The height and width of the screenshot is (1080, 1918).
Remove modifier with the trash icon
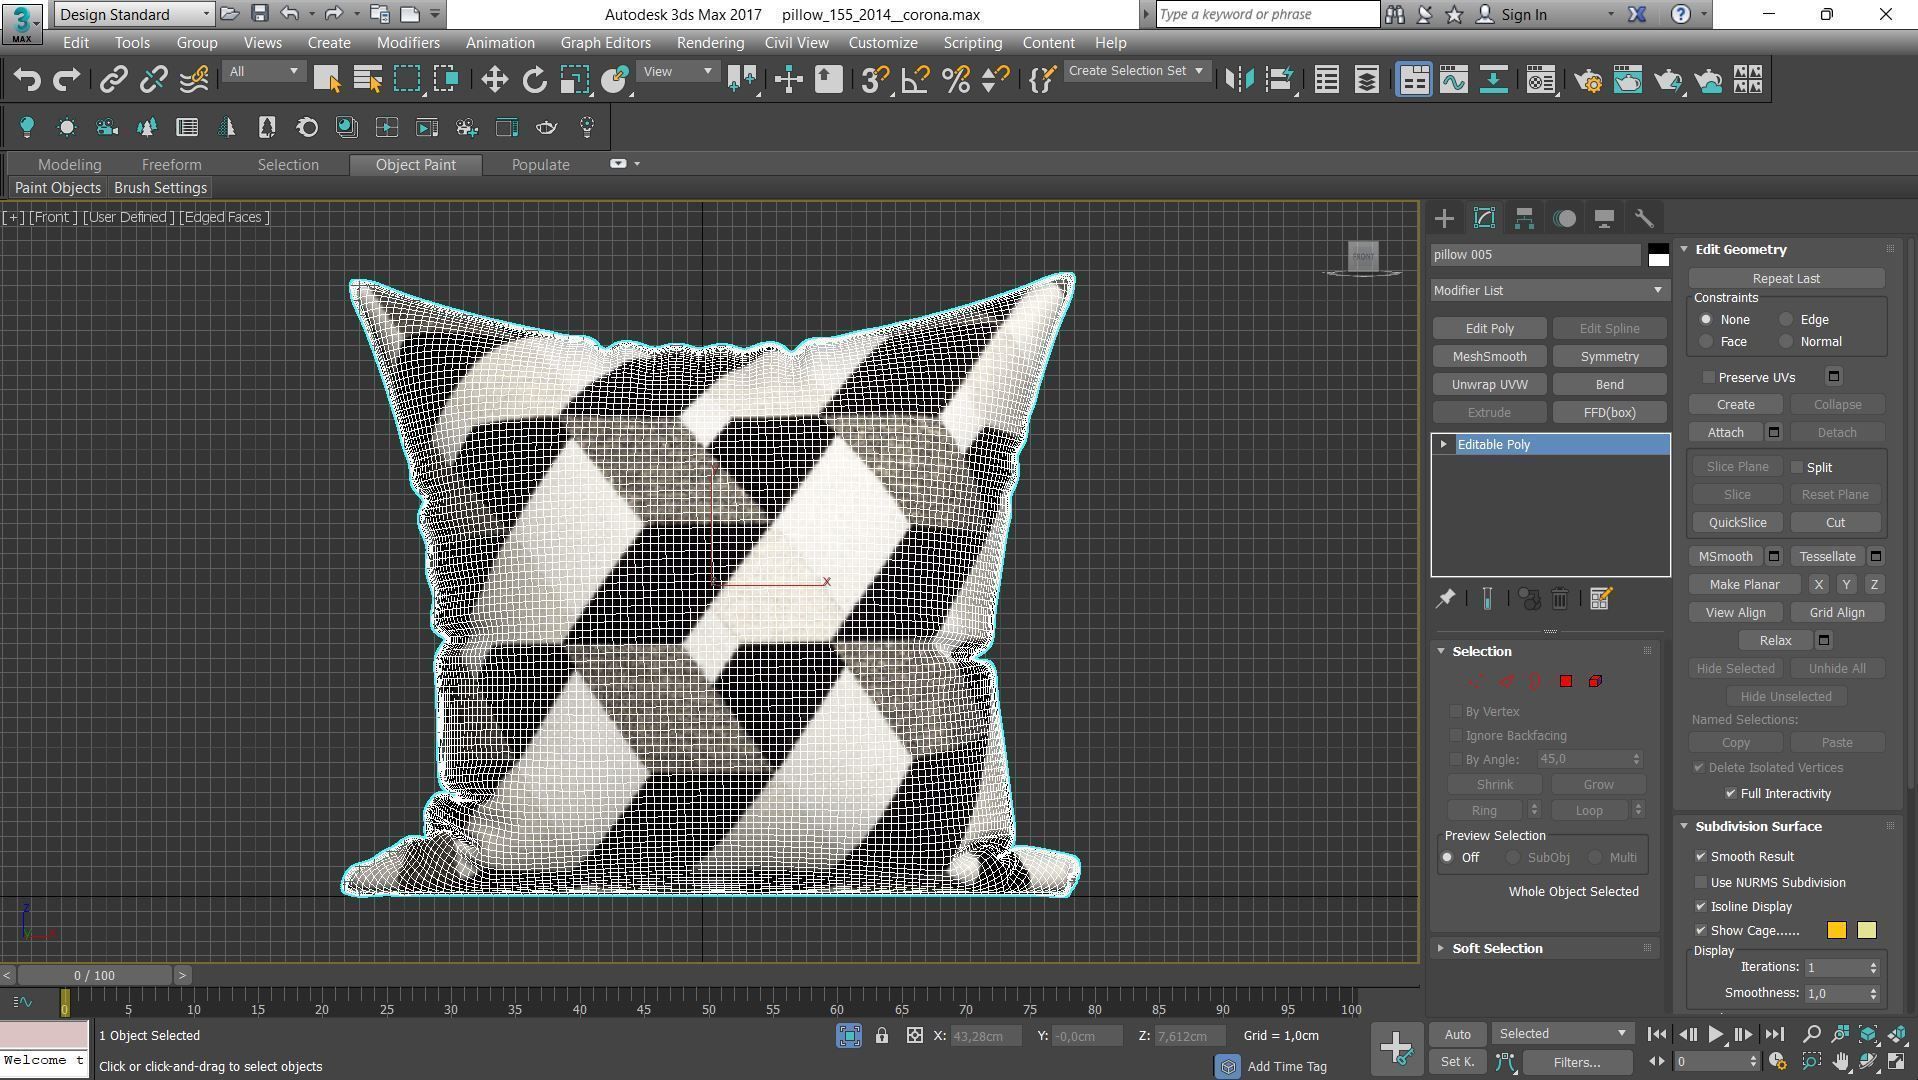click(x=1560, y=599)
